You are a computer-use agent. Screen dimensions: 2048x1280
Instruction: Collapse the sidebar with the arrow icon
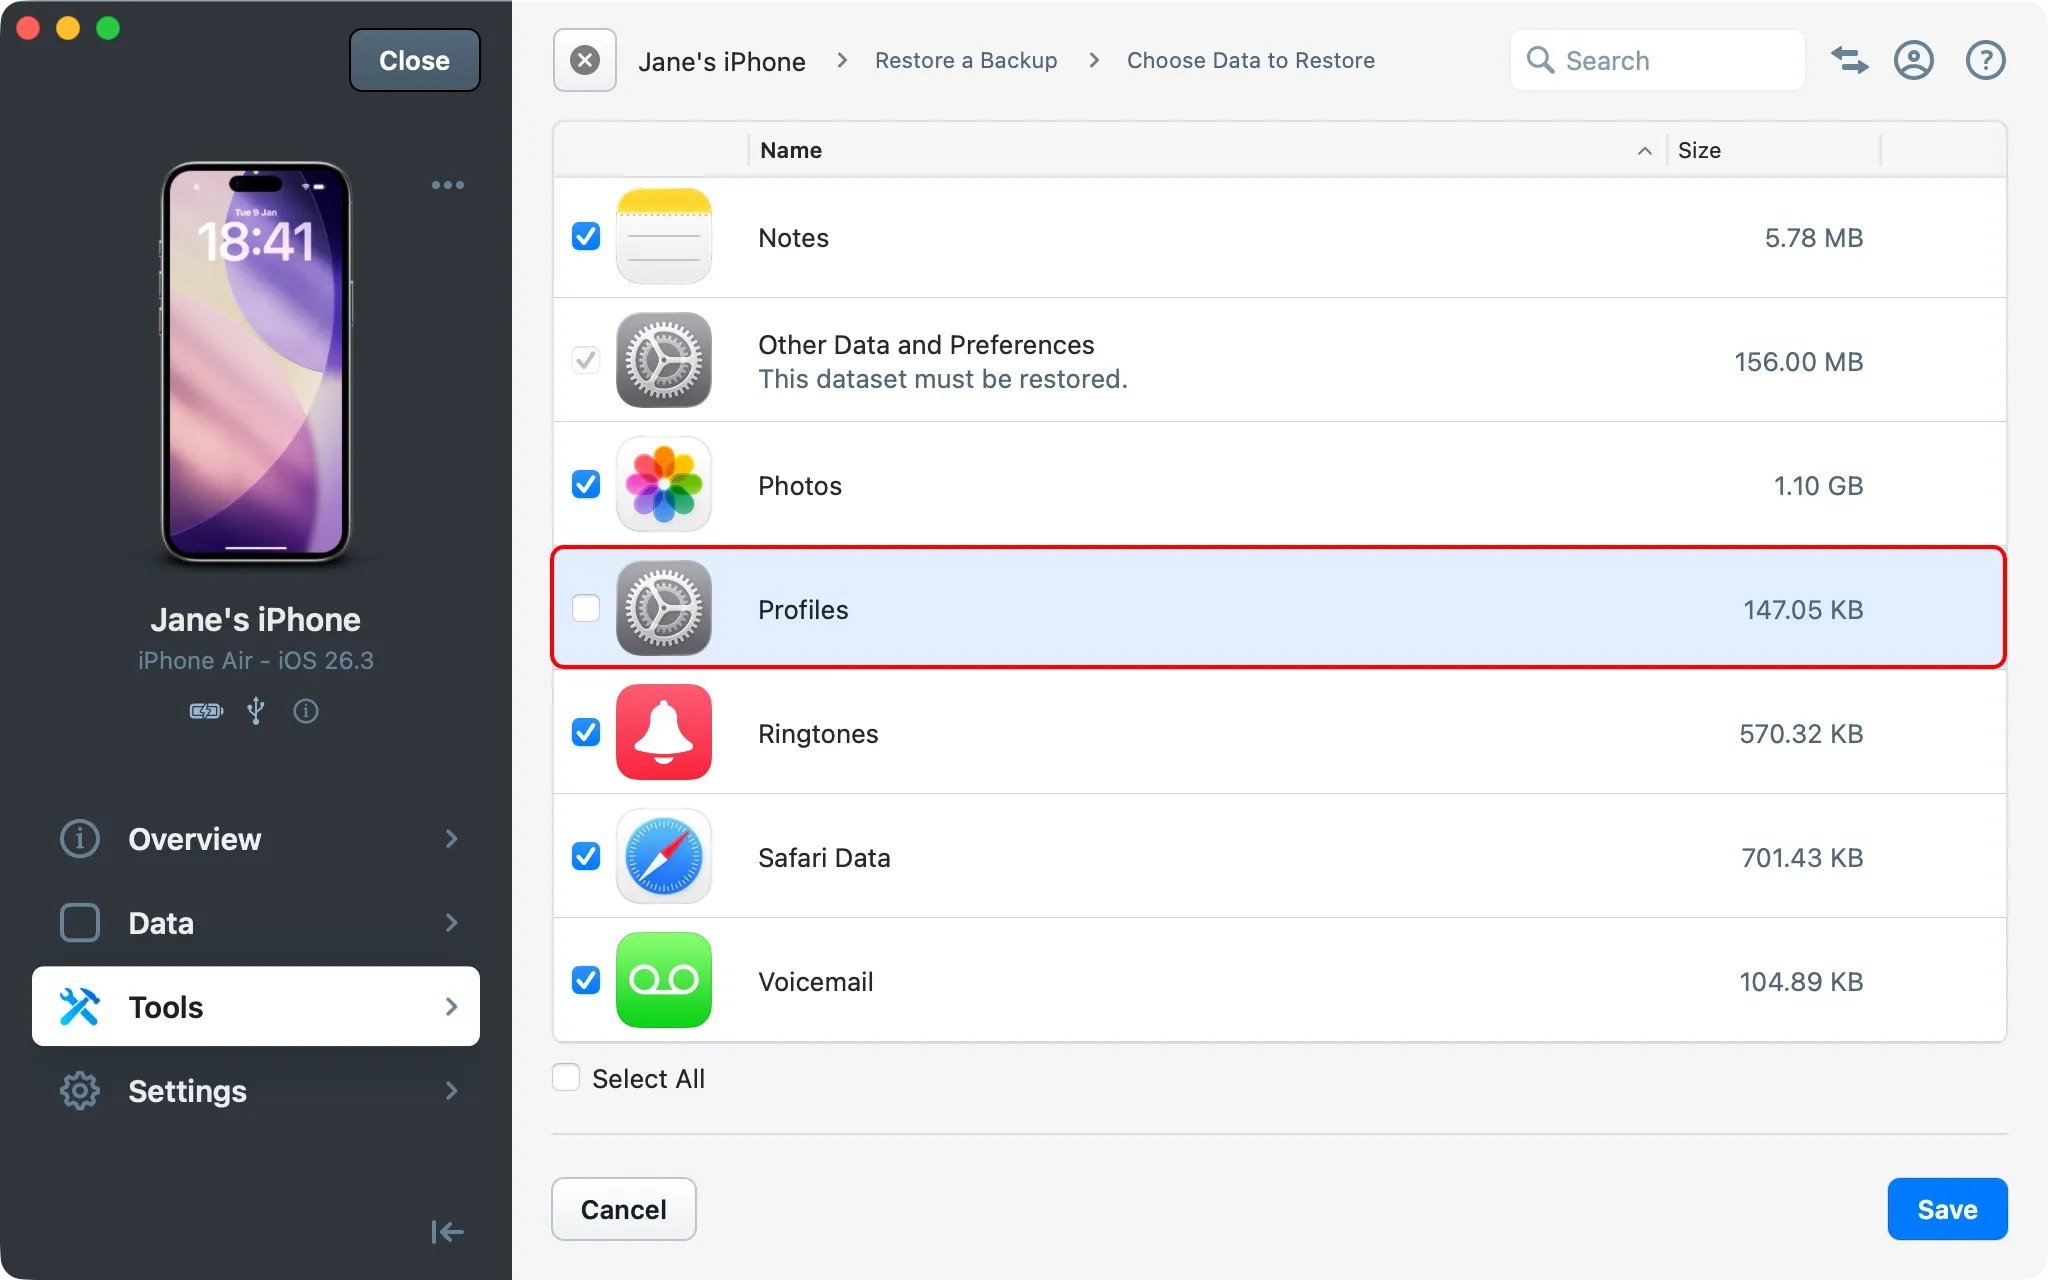point(447,1232)
